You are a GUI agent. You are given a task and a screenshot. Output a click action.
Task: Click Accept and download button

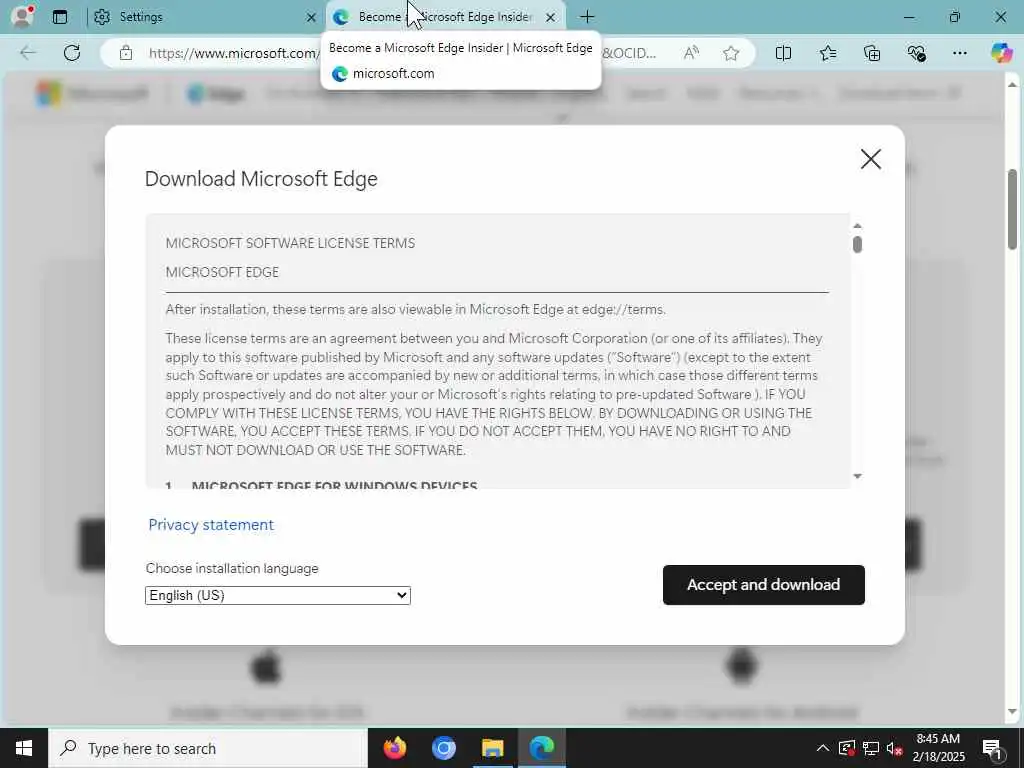pyautogui.click(x=763, y=584)
